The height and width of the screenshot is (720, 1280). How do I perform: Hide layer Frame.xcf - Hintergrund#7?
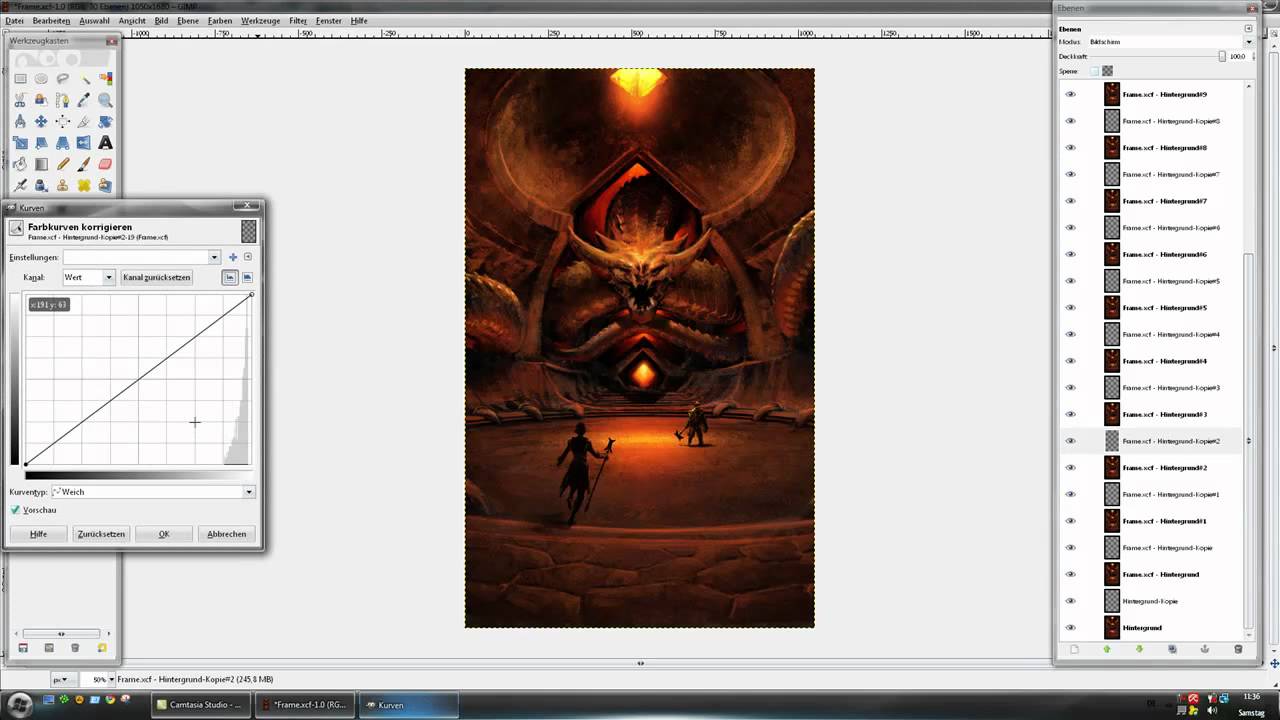pyautogui.click(x=1070, y=201)
